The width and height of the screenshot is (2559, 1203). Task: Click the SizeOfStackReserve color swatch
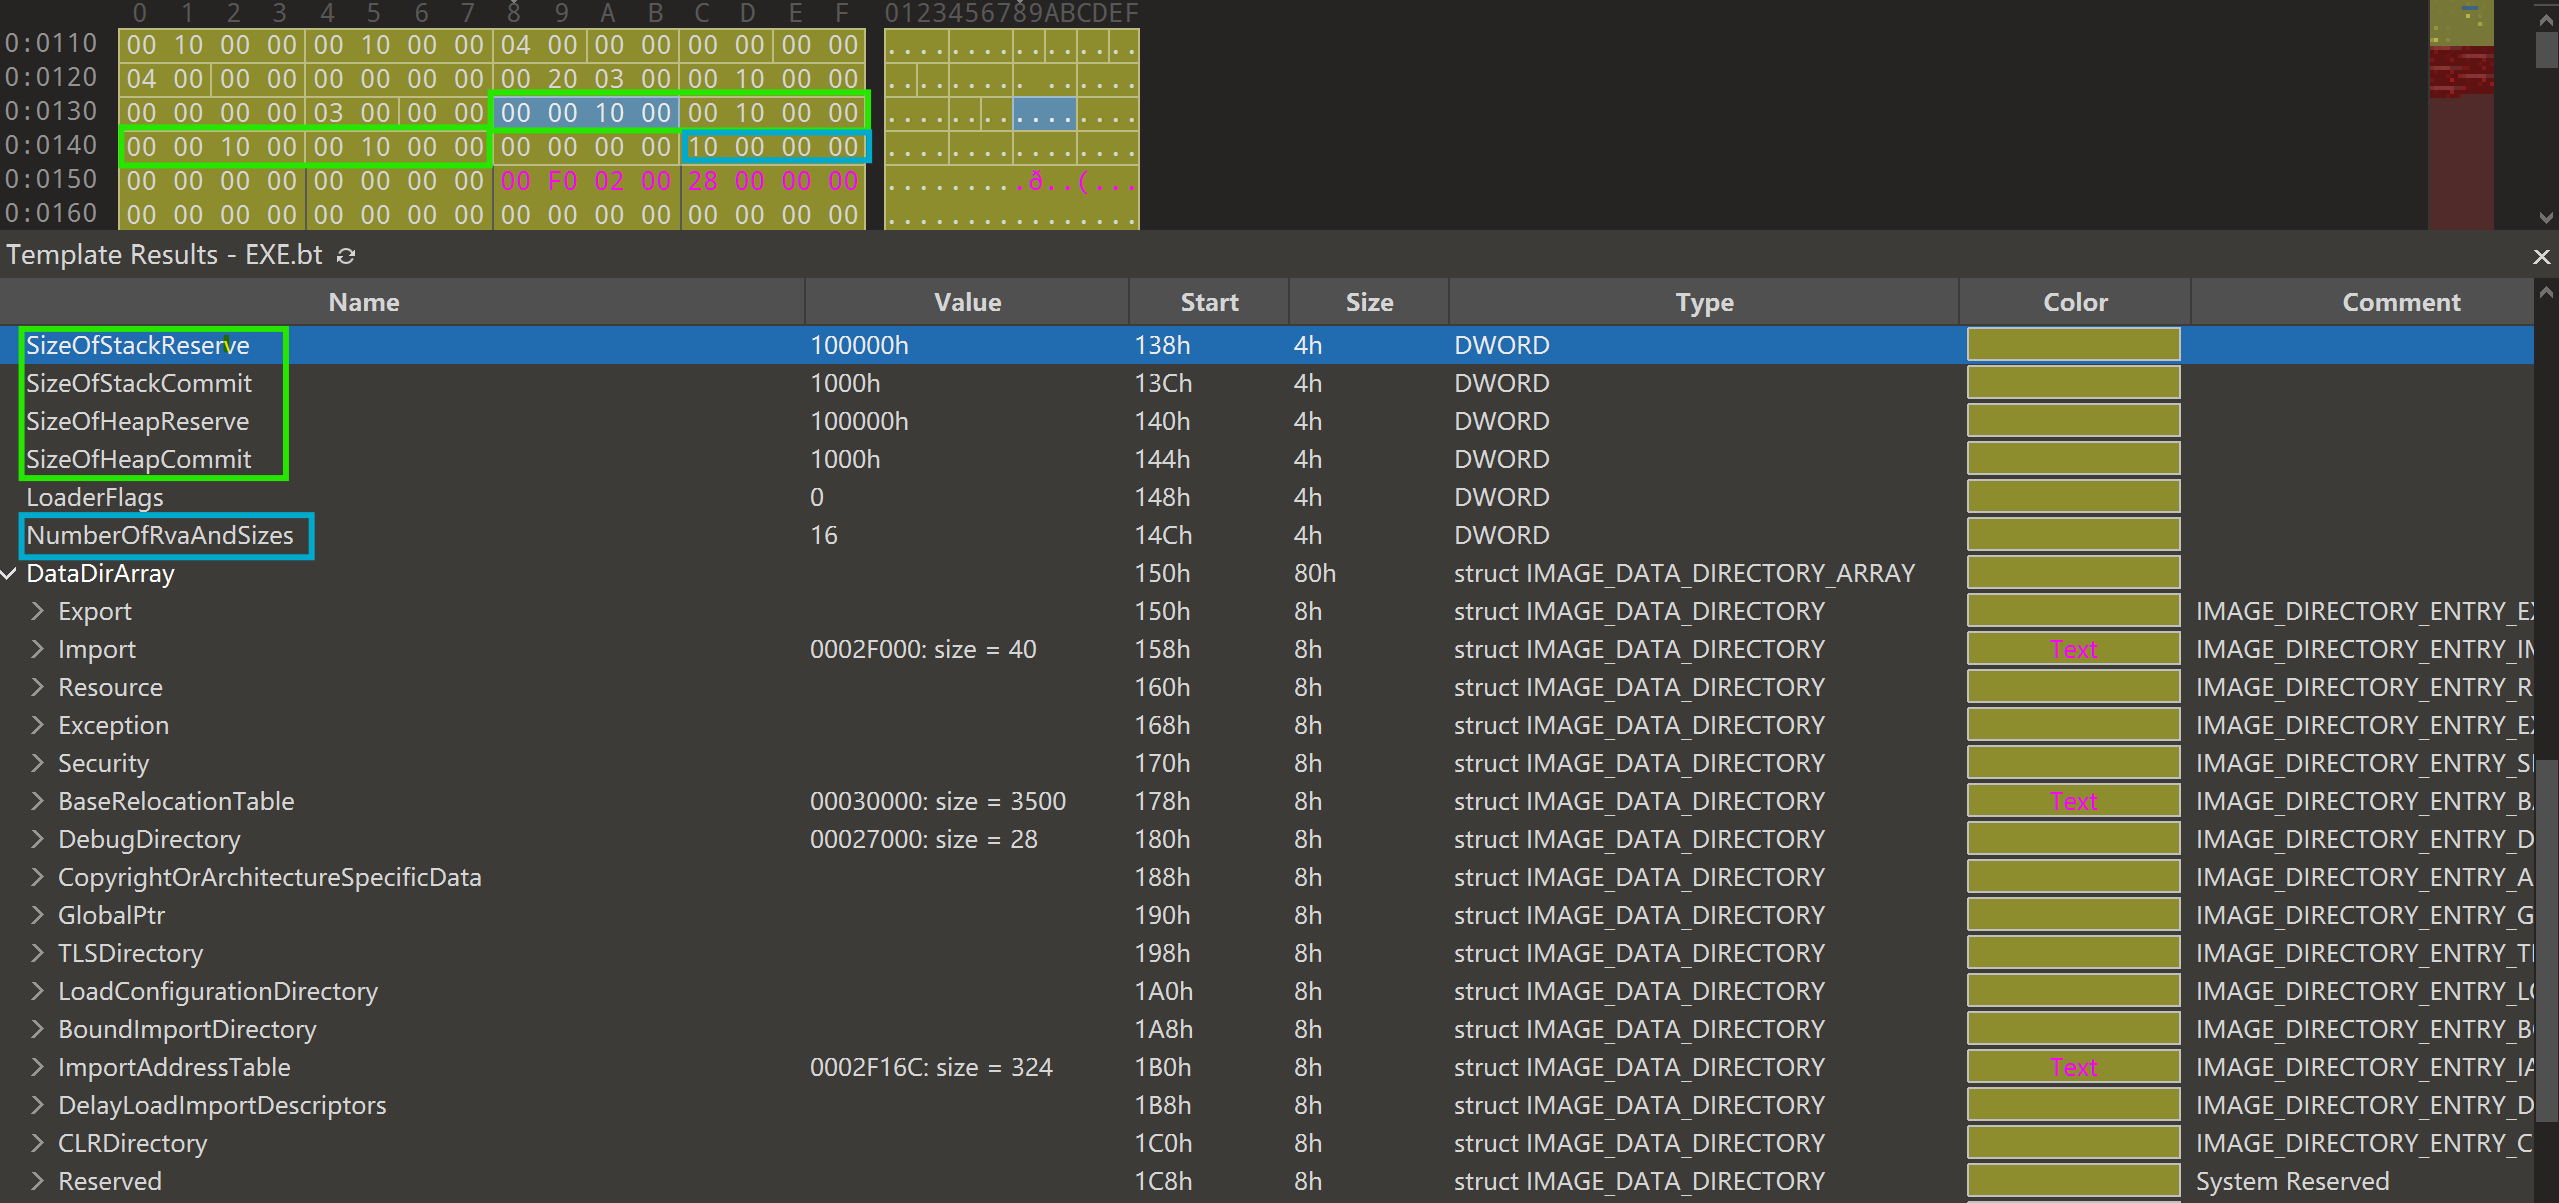(2073, 345)
